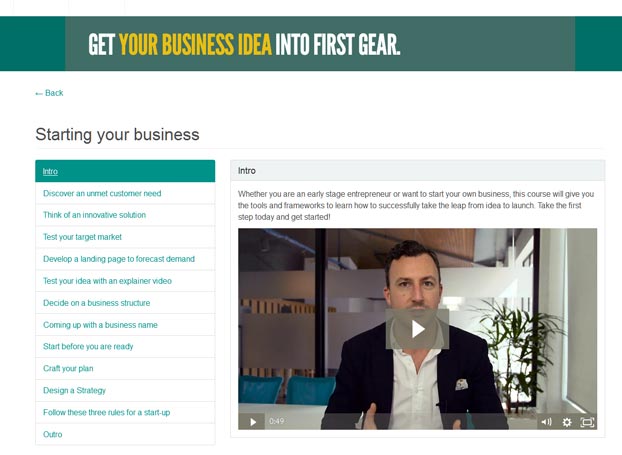The height and width of the screenshot is (455, 622).
Task: Select Test your idea with an explainer video
Action: pos(125,281)
